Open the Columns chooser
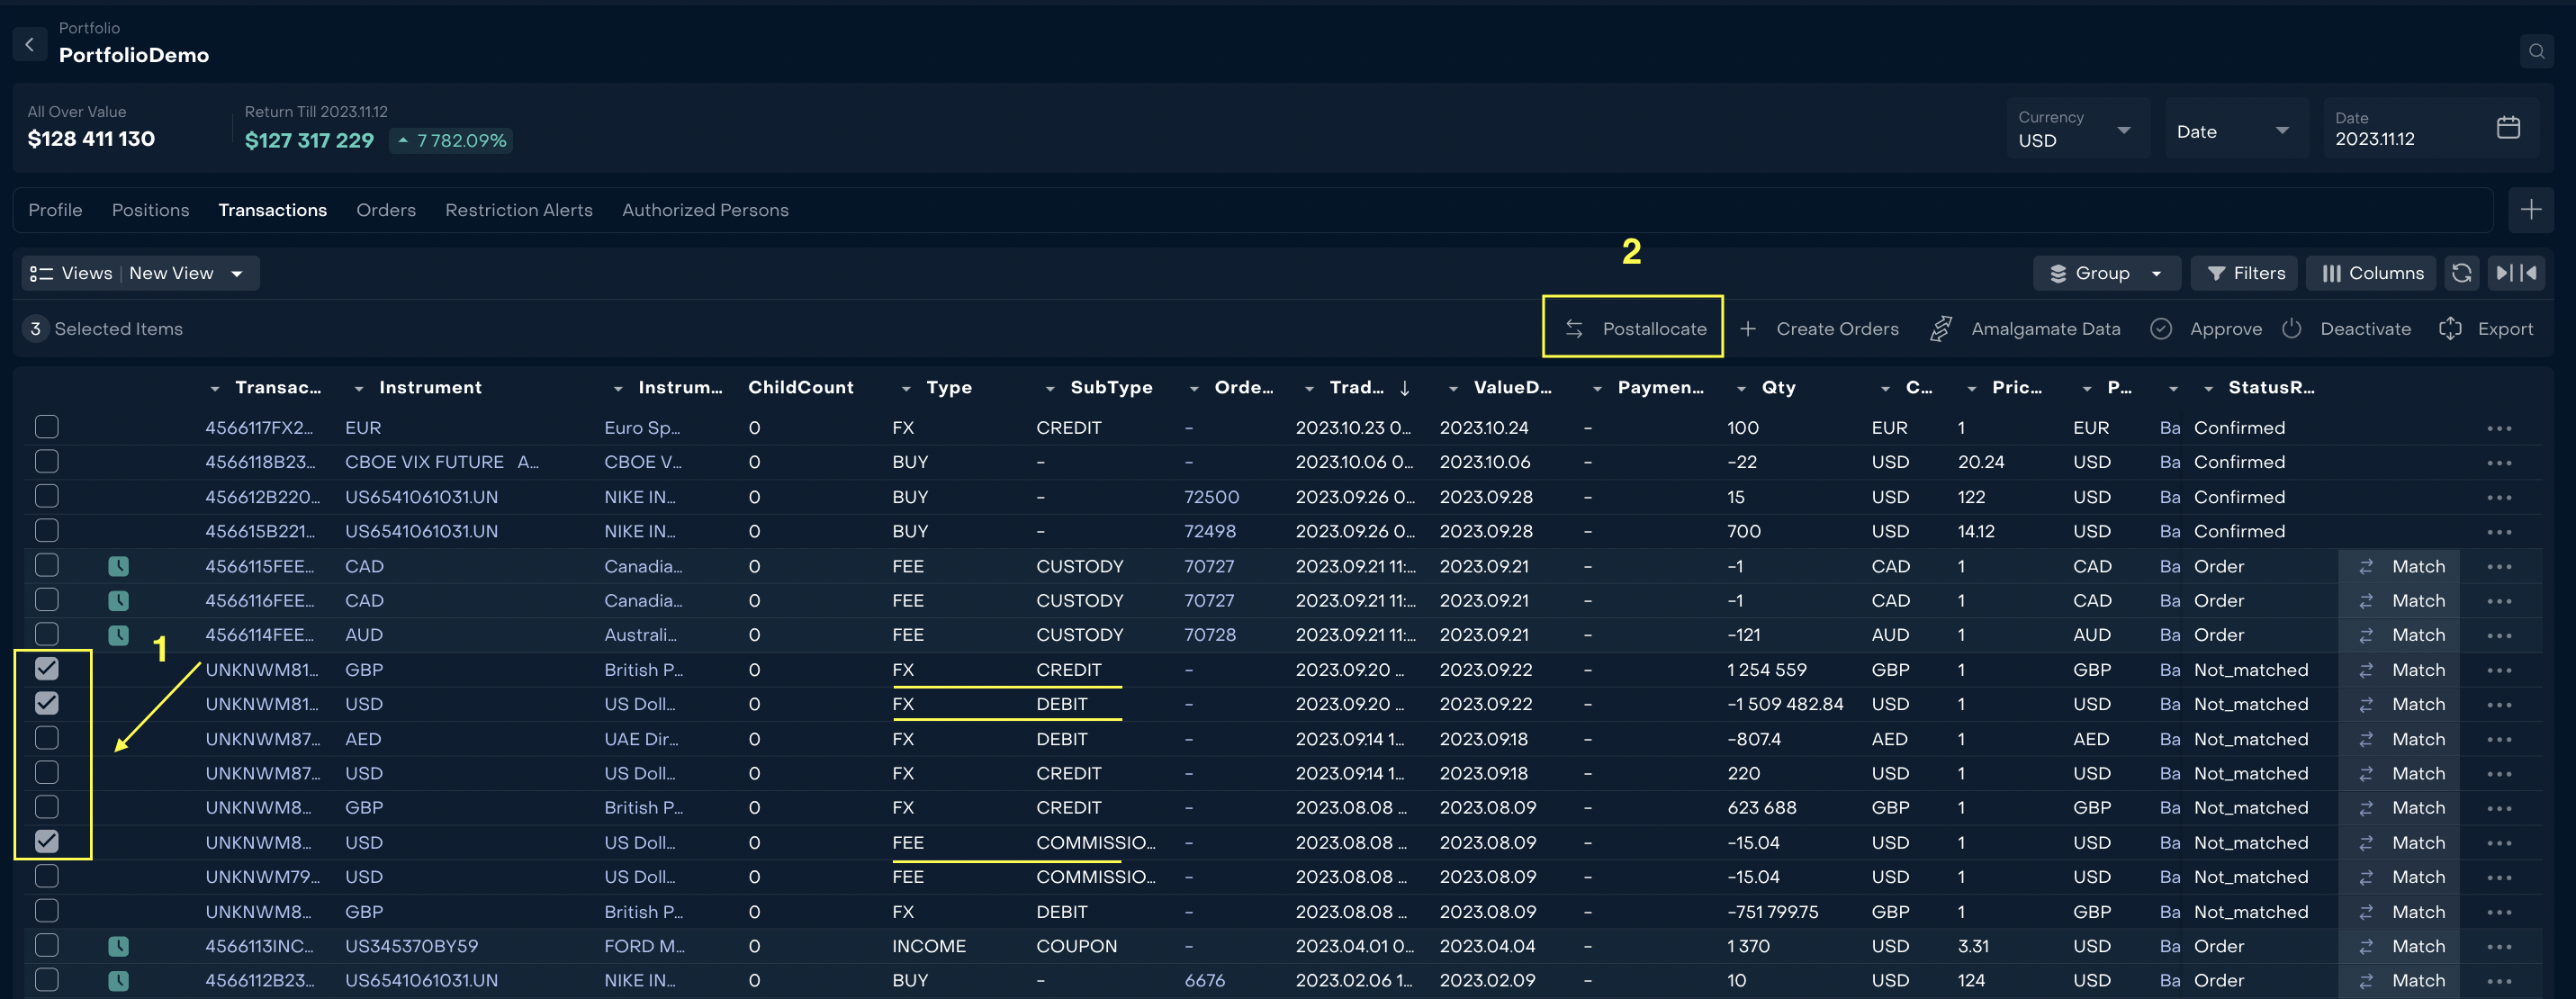 (2371, 273)
